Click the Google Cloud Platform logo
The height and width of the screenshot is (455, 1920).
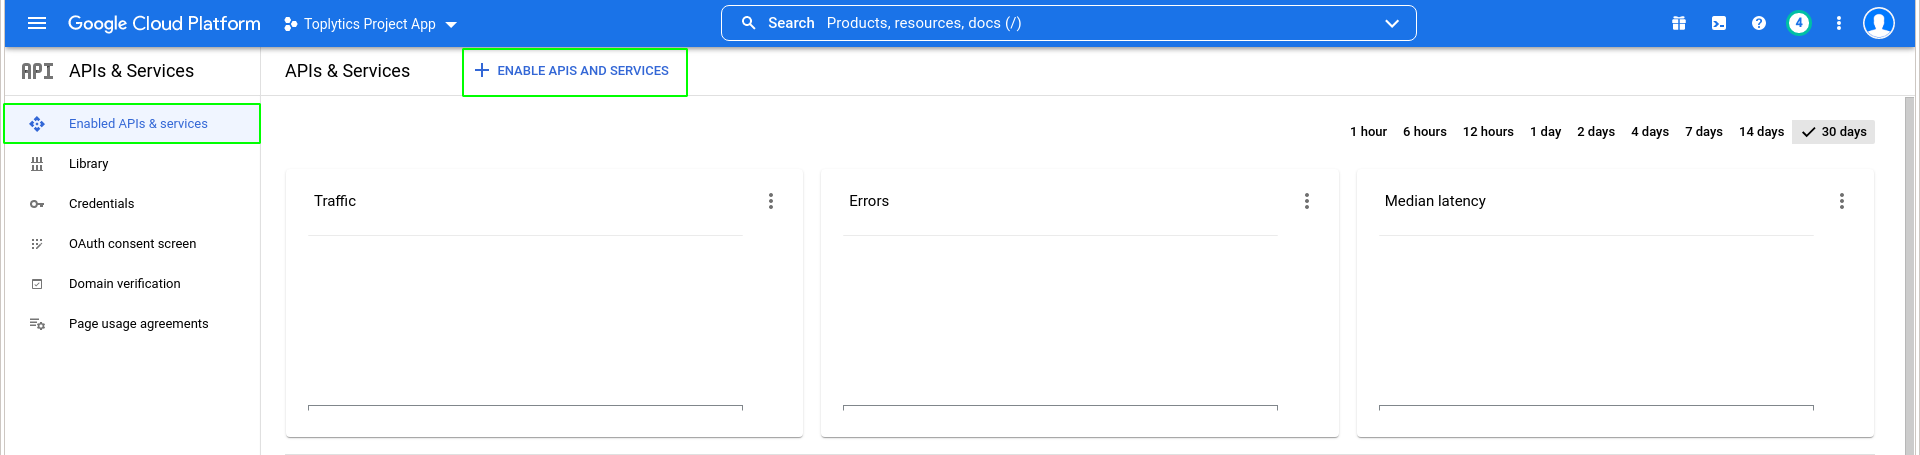pos(164,23)
